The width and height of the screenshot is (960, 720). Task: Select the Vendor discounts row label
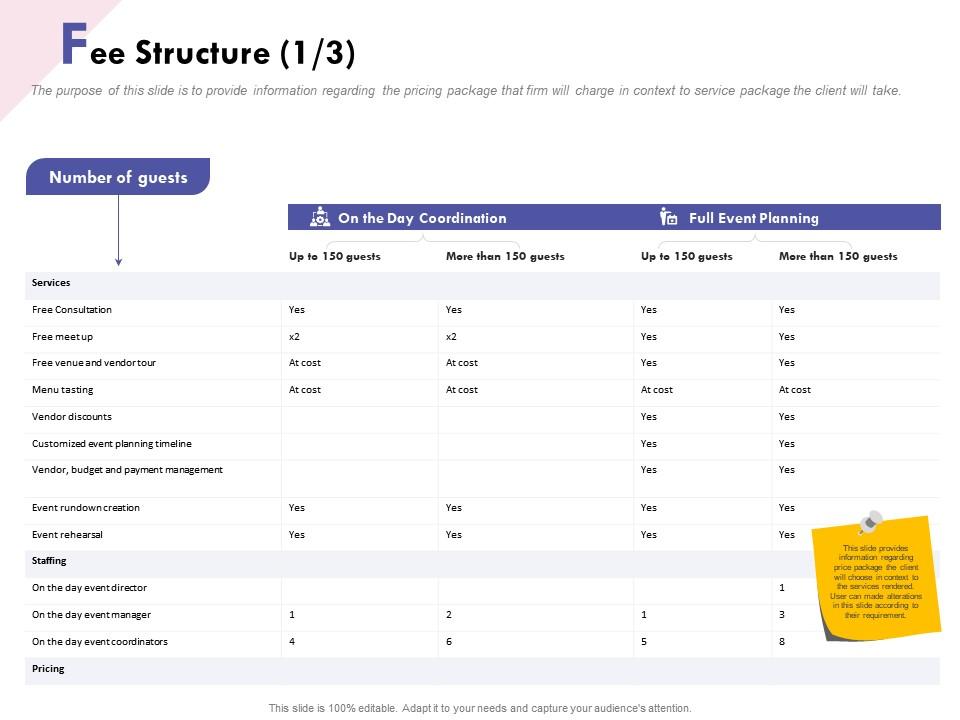[72, 417]
